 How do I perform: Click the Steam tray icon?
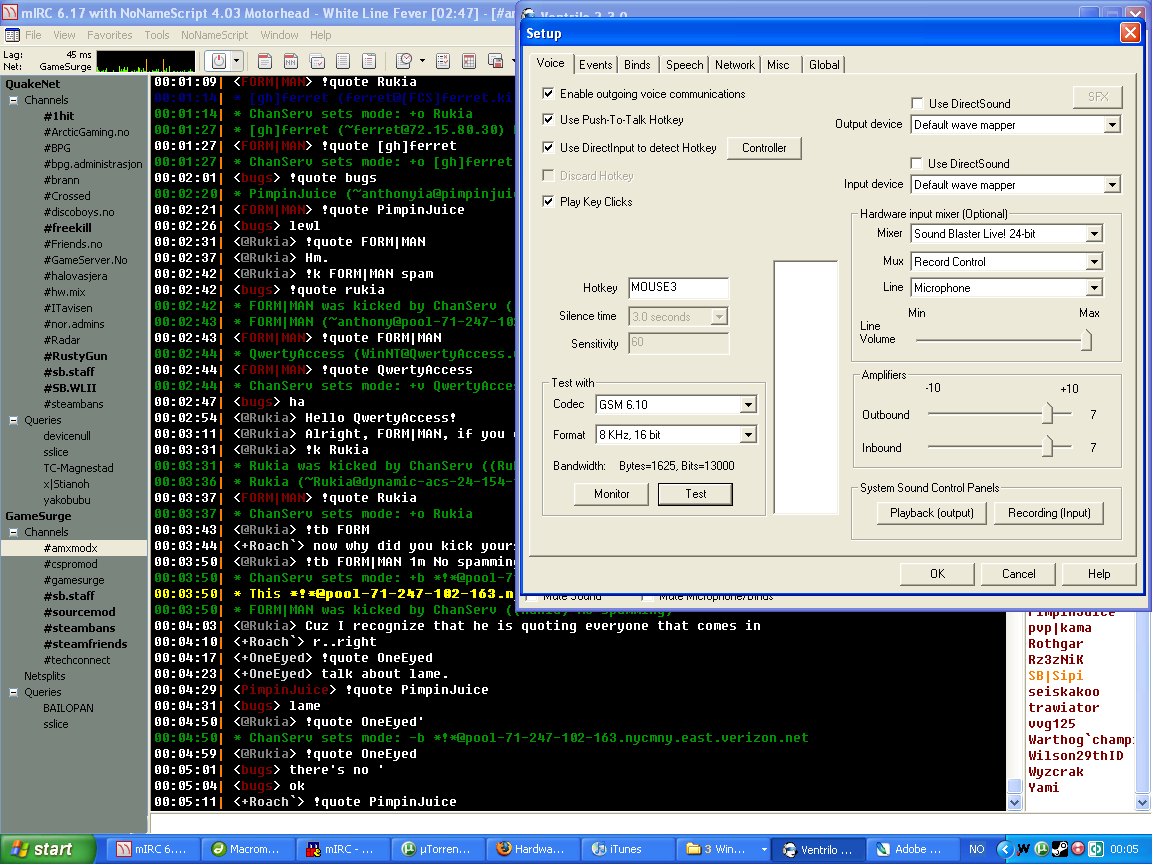point(1059,849)
